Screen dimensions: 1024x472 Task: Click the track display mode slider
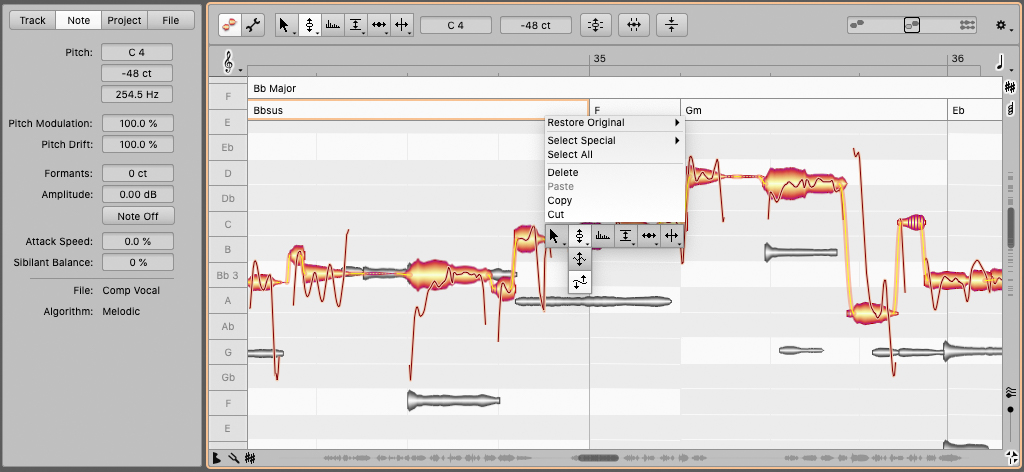(x=911, y=25)
